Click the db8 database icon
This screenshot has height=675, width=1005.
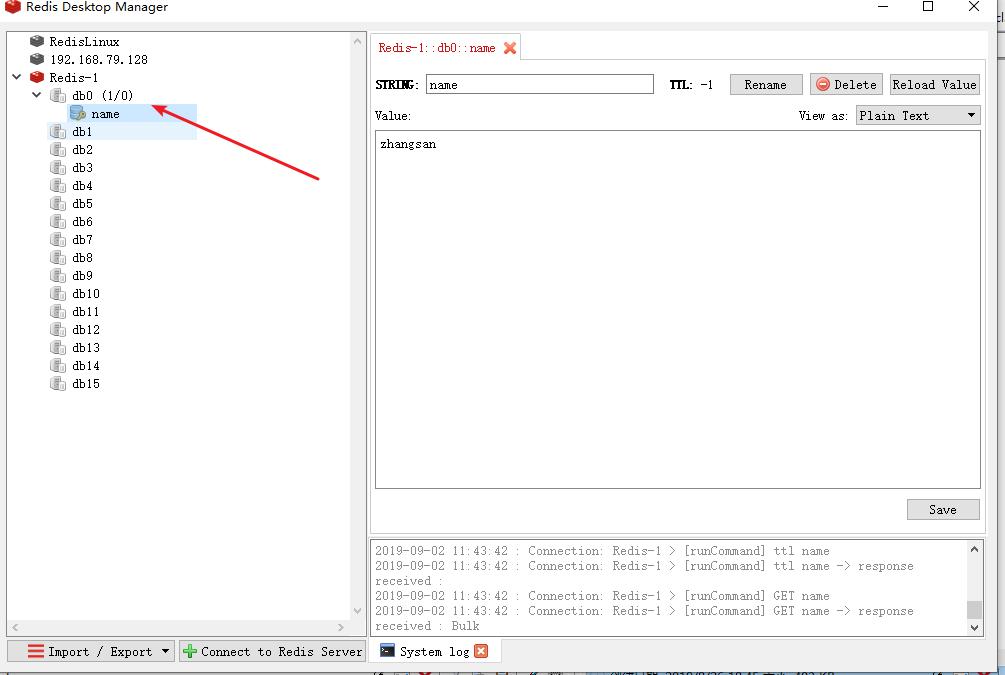pos(58,257)
